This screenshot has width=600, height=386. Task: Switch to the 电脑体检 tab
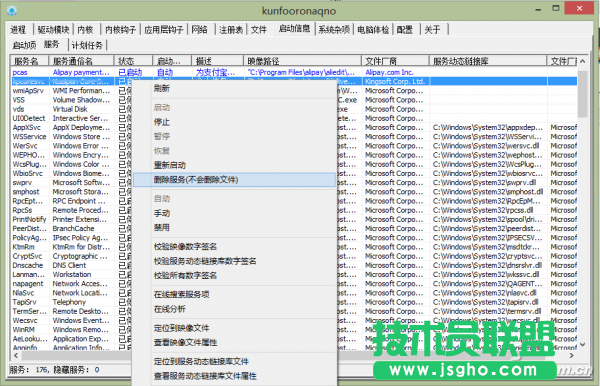click(373, 30)
